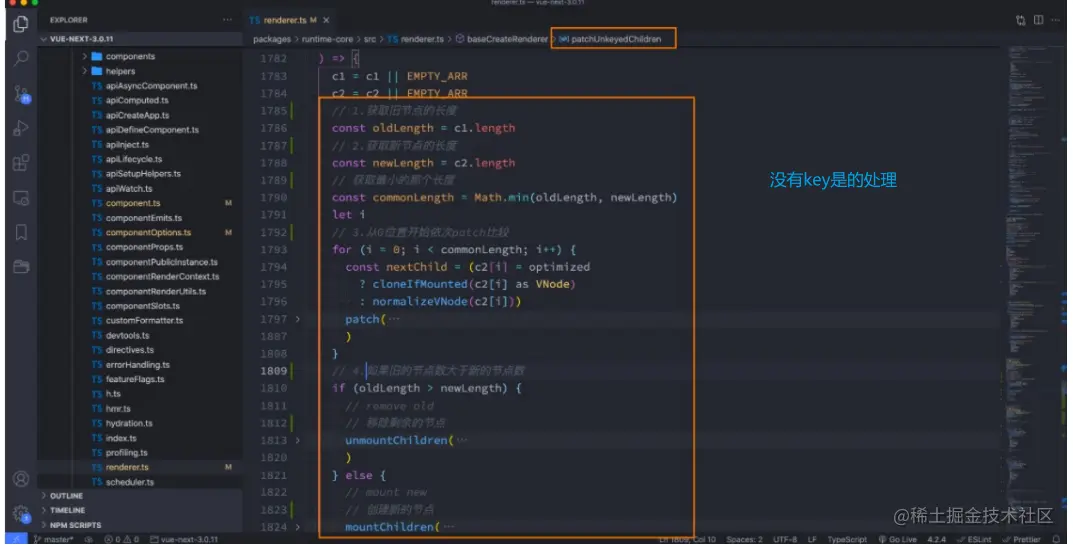This screenshot has width=1073, height=545.
Task: Unfold mountChildren( at line 1824
Action: (x=298, y=527)
